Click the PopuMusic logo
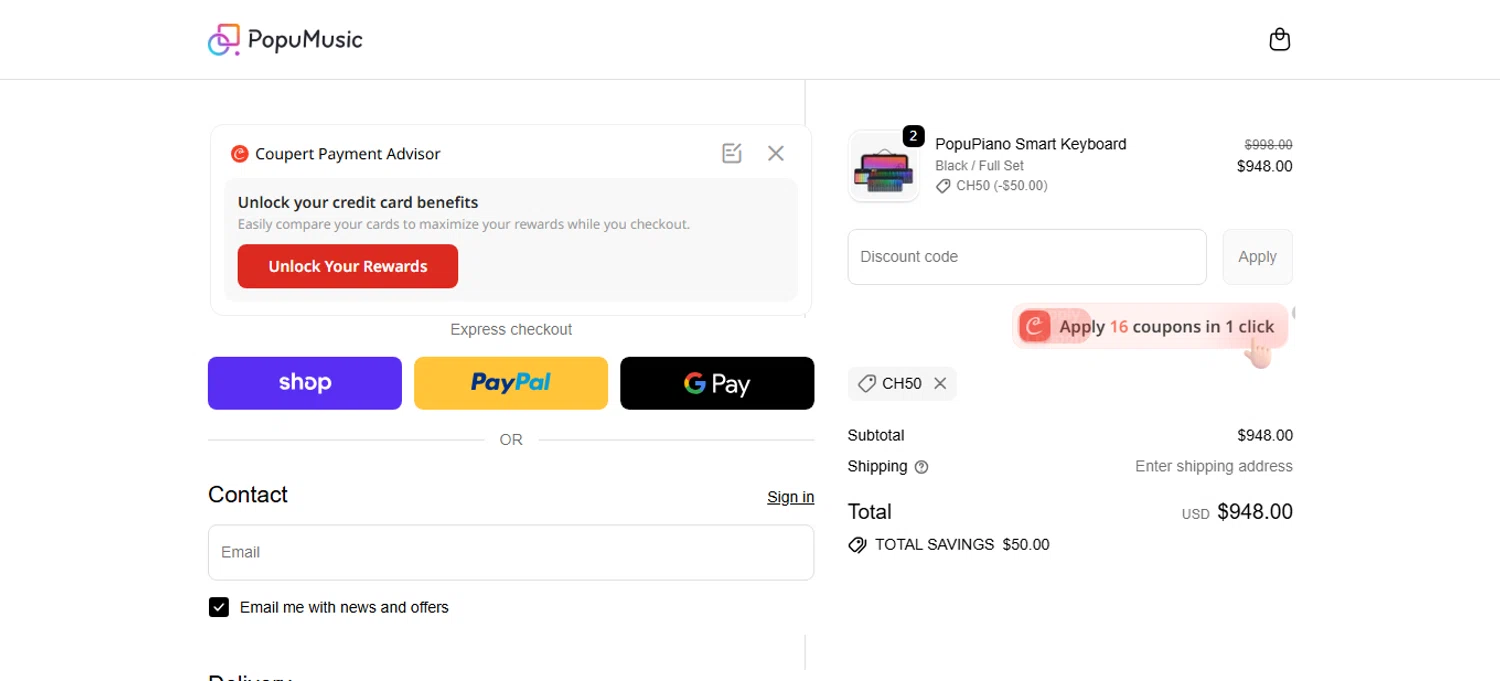Screen dimensions: 1500x681 (285, 40)
